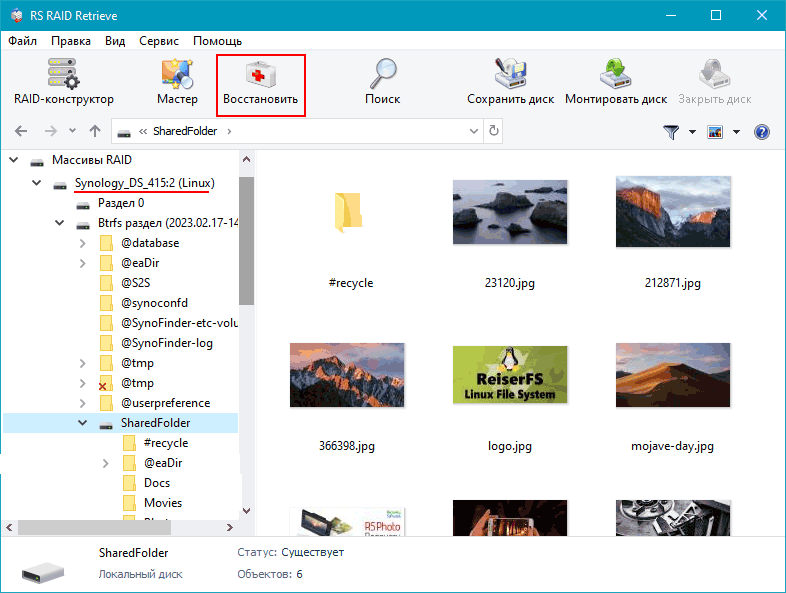Select the @synoconfd folder

click(x=154, y=303)
